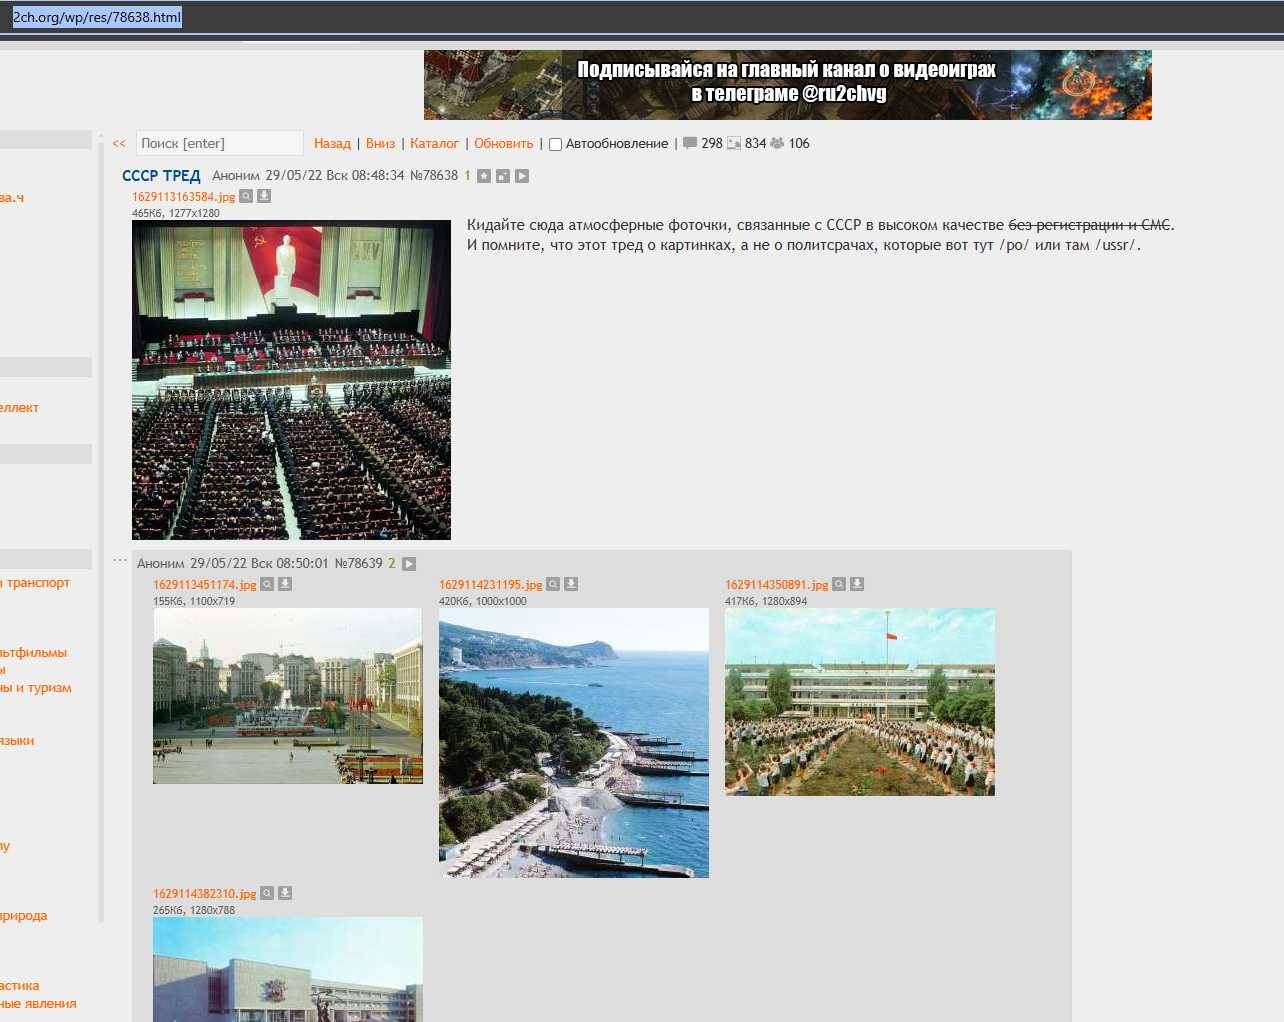Open the sidebar board link ending in природа
This screenshot has width=1284, height=1022.
tap(24, 916)
